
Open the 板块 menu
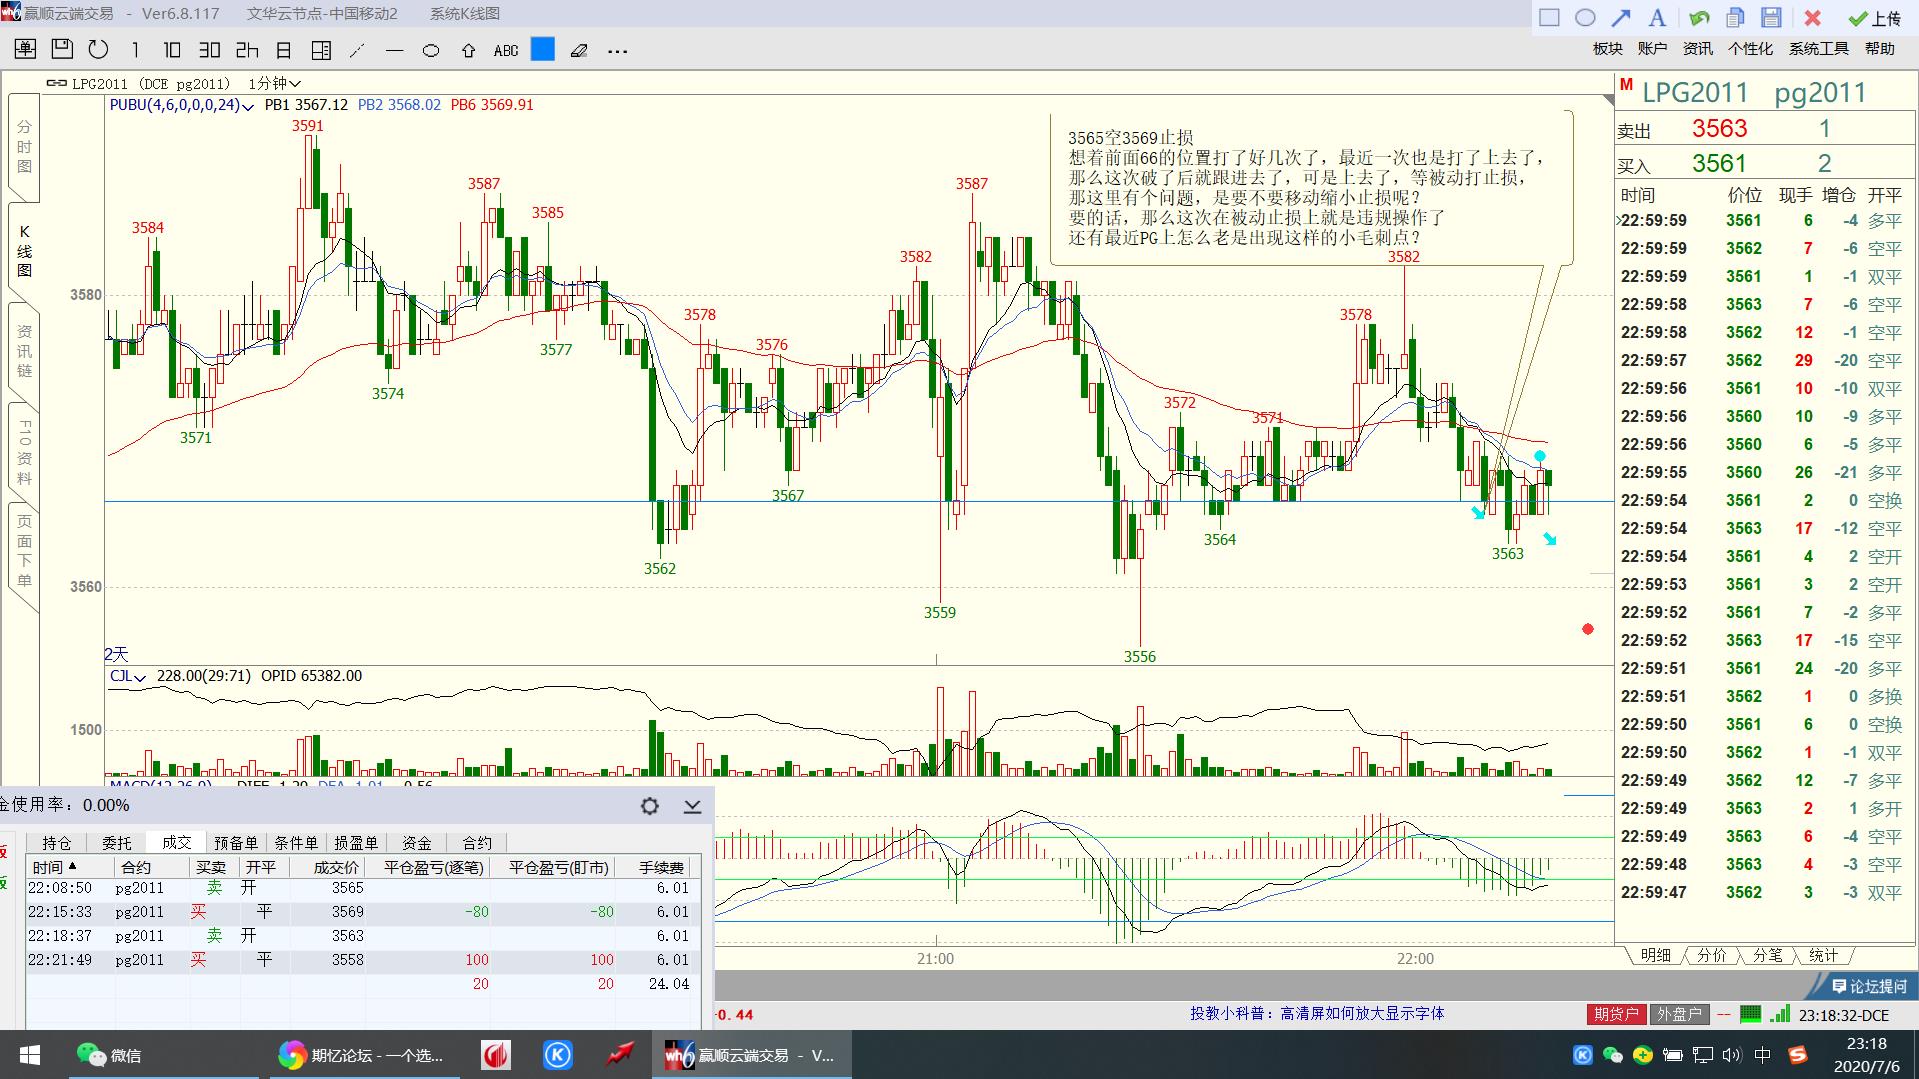[1608, 48]
